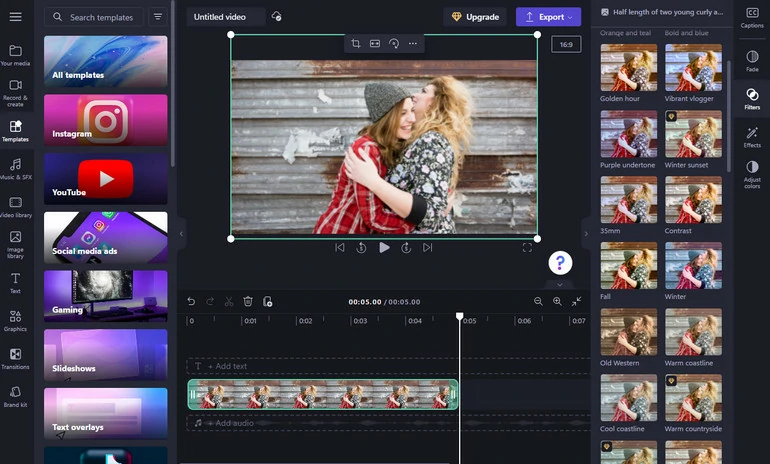Undo the last action

192,301
